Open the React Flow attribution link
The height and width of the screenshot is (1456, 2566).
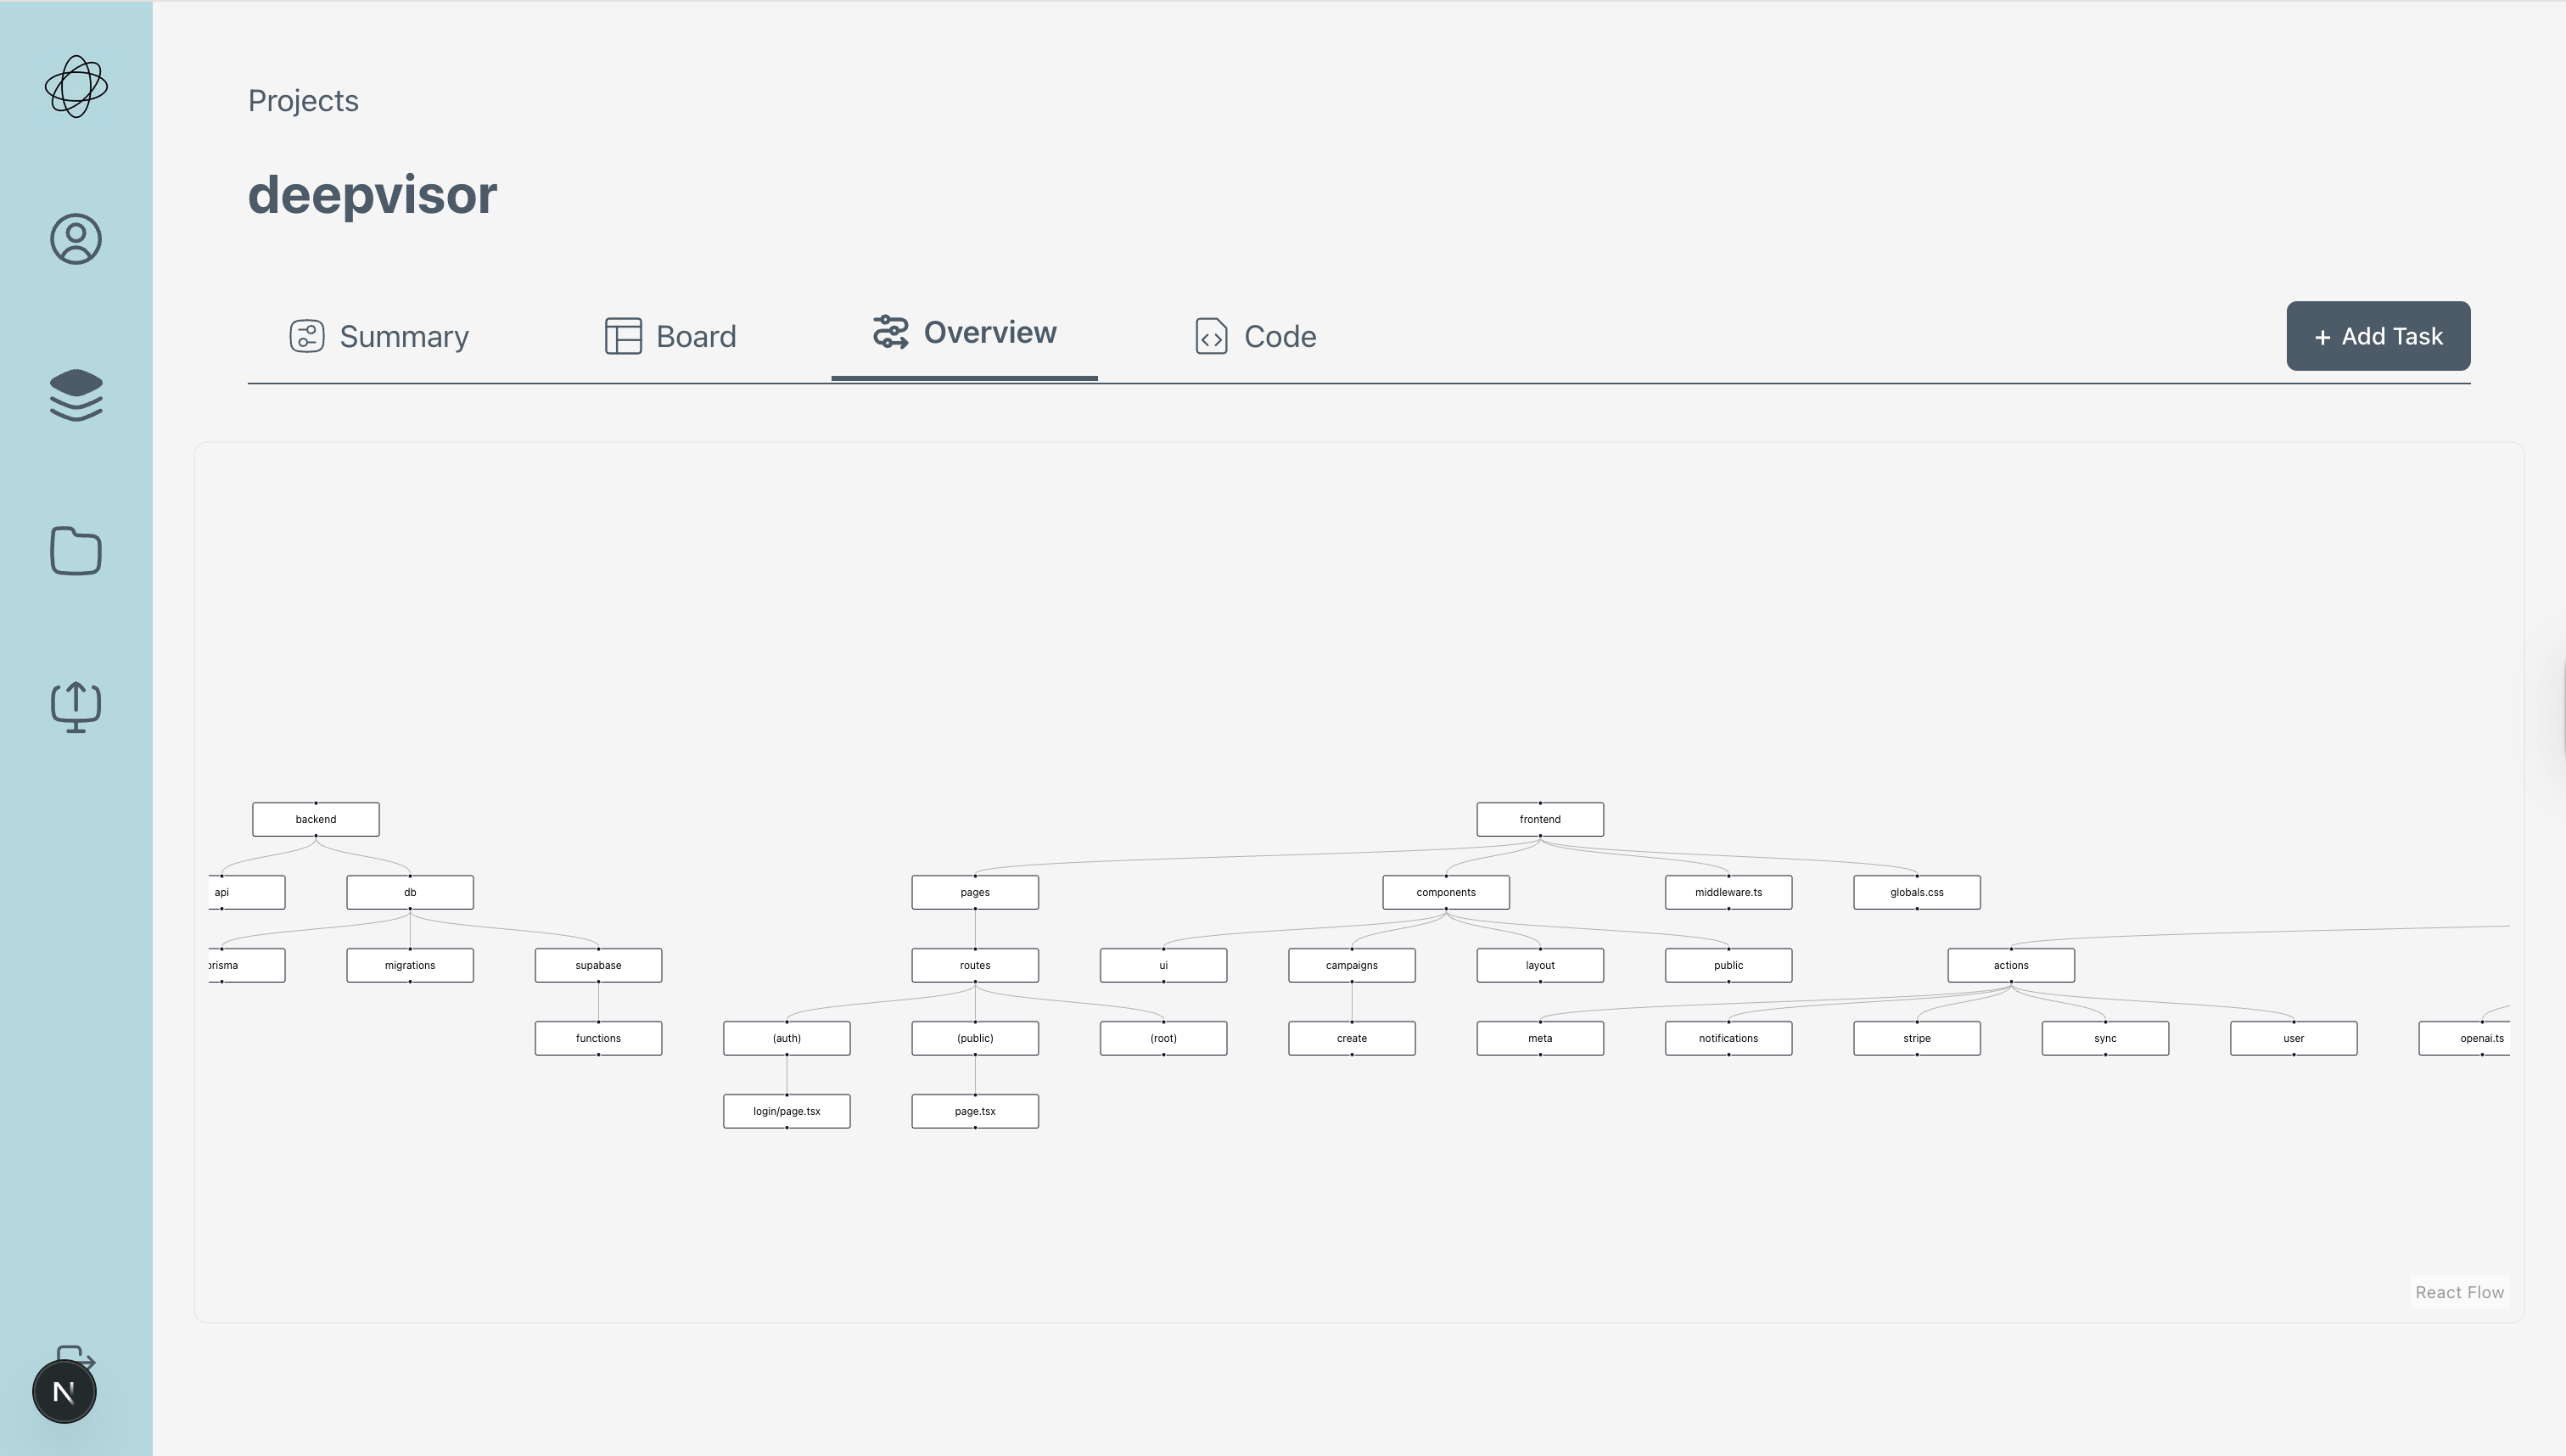(x=2459, y=1292)
